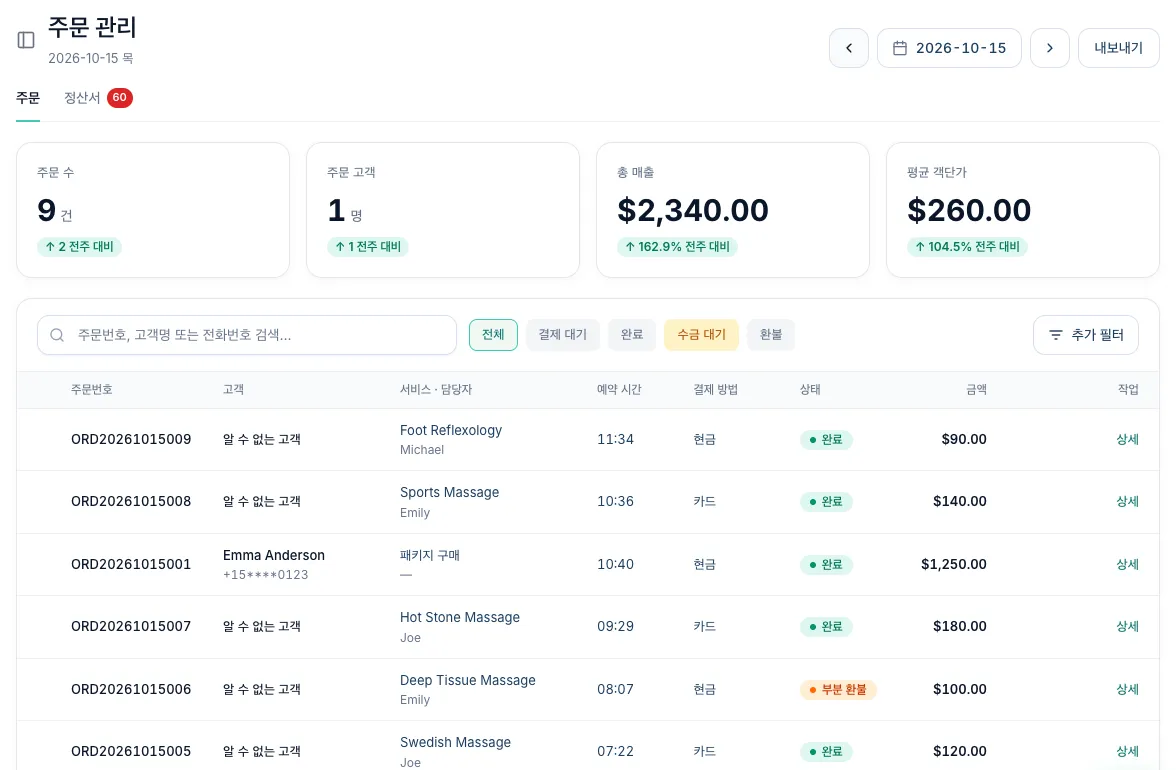Viewport: 1176px width, 770px height.
Task: Click customer name Emma Anderson
Action: pos(274,556)
